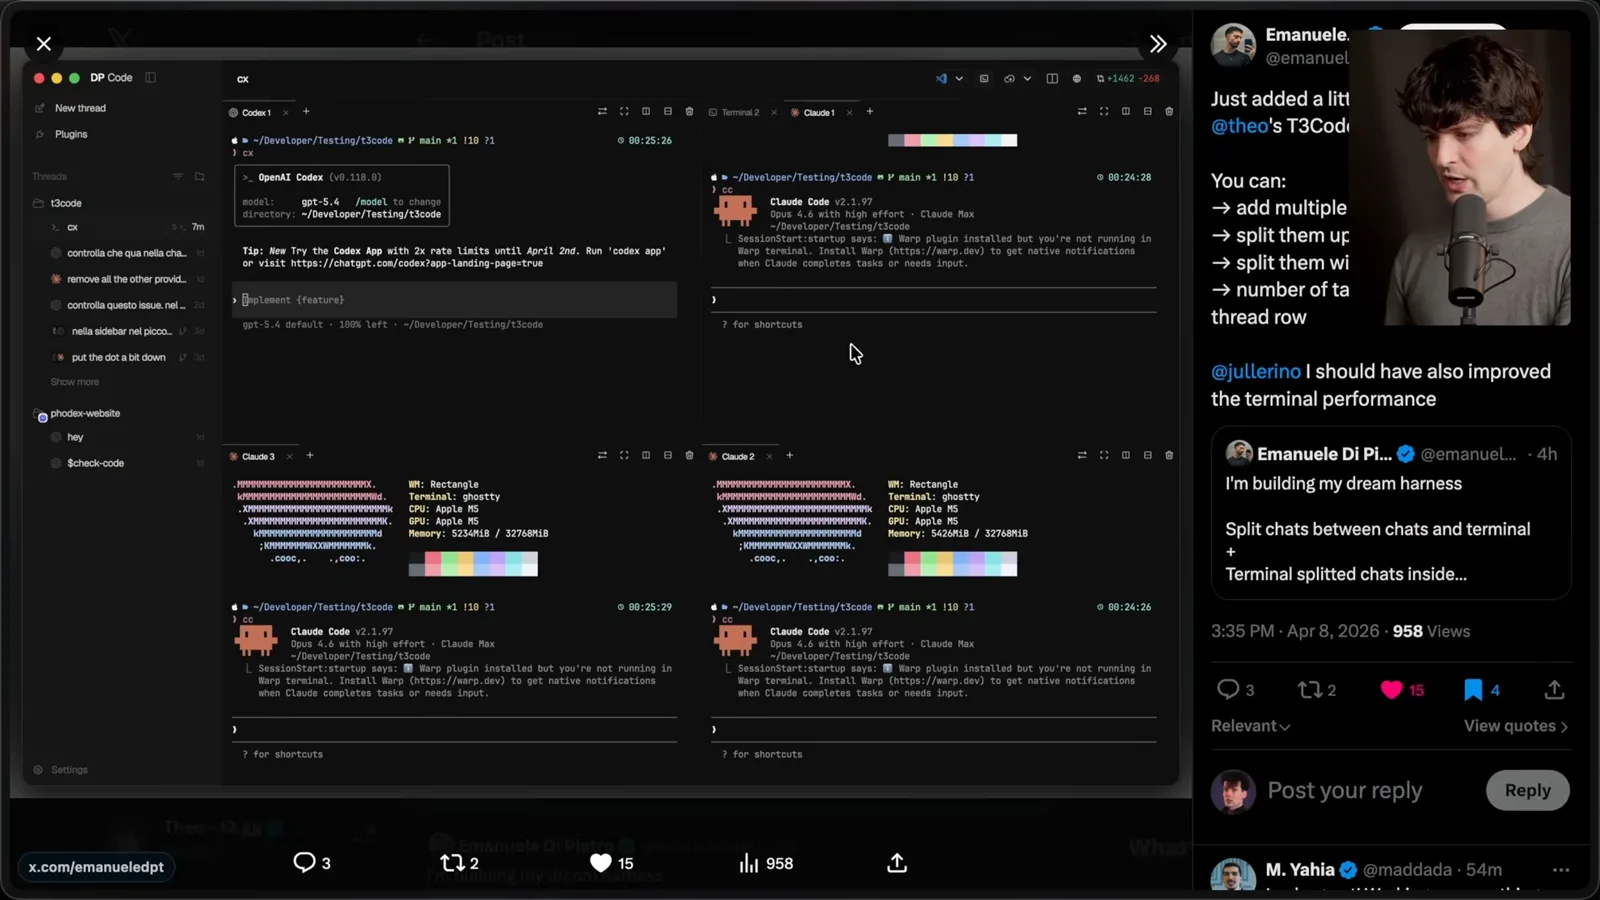The width and height of the screenshot is (1600, 900).
Task: Delete the Claude 2 pane with trash icon
Action: (x=1169, y=456)
